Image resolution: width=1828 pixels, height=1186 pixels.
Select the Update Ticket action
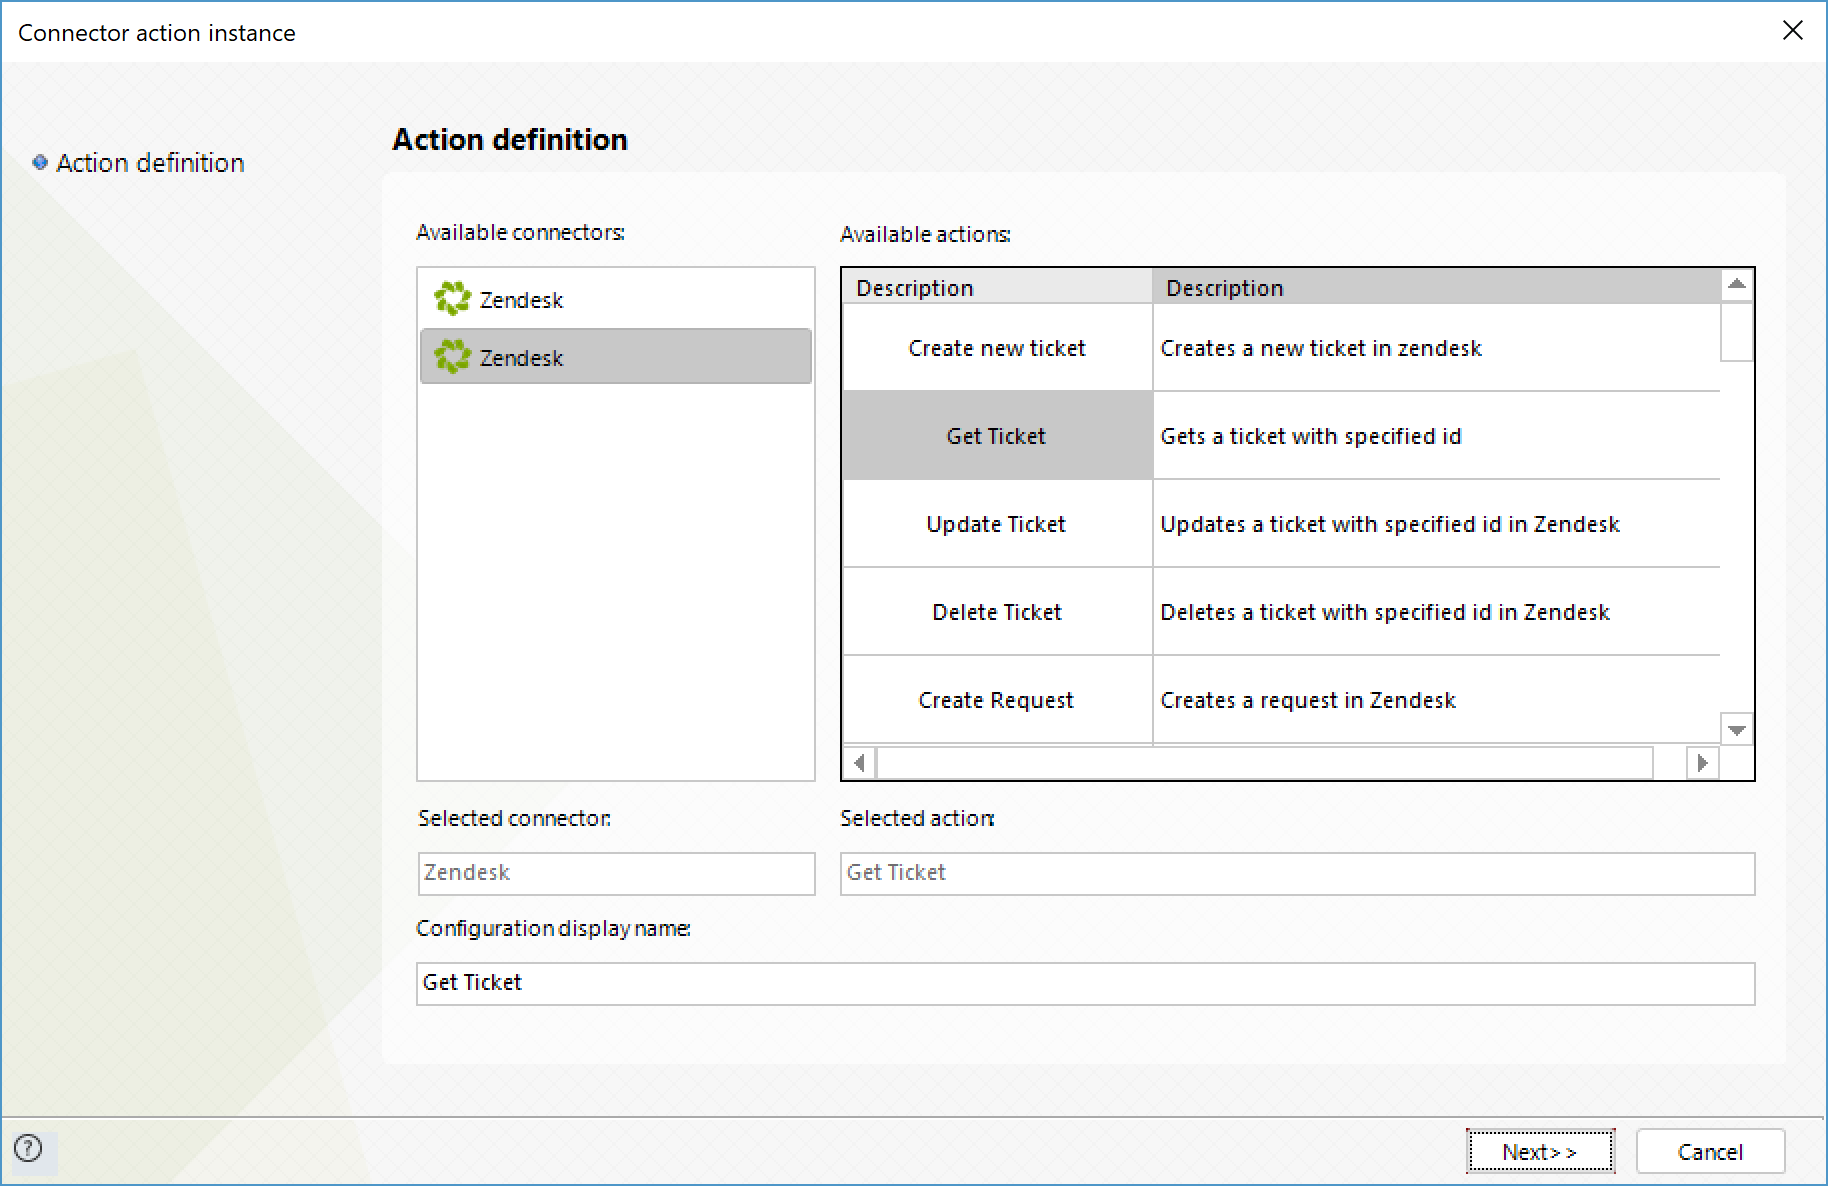(x=997, y=524)
